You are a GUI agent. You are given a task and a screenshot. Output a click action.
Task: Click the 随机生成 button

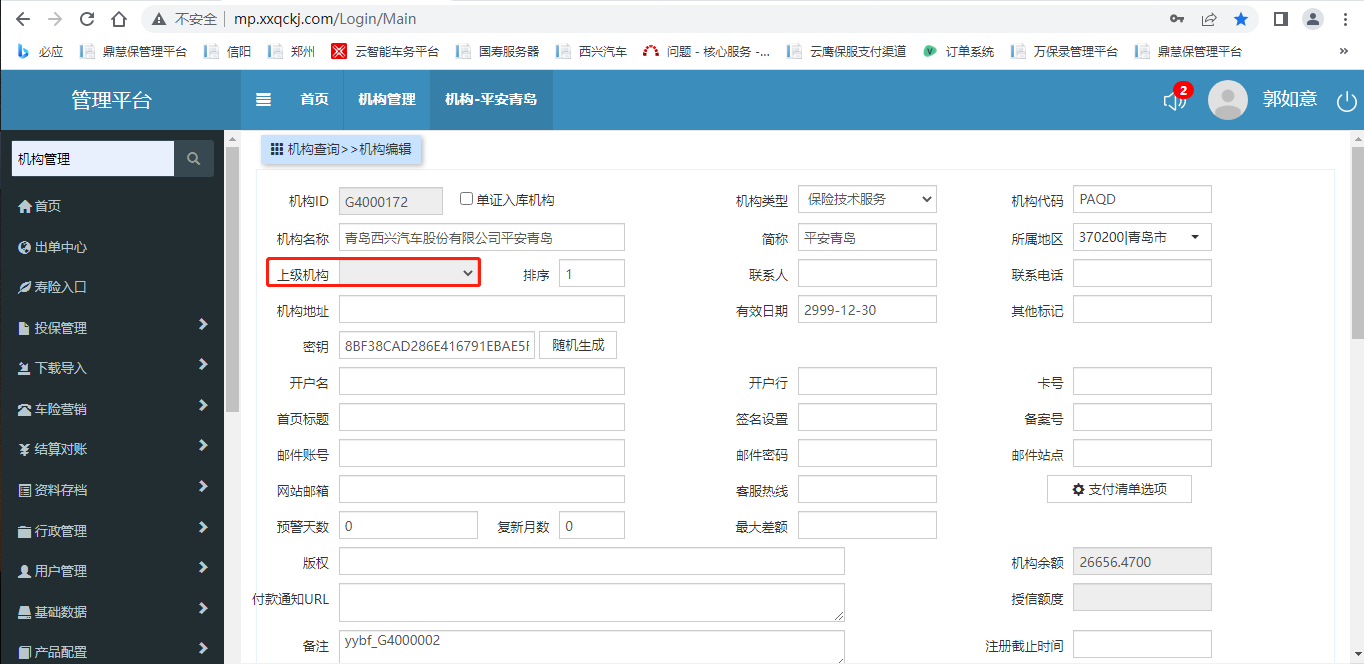tap(578, 345)
